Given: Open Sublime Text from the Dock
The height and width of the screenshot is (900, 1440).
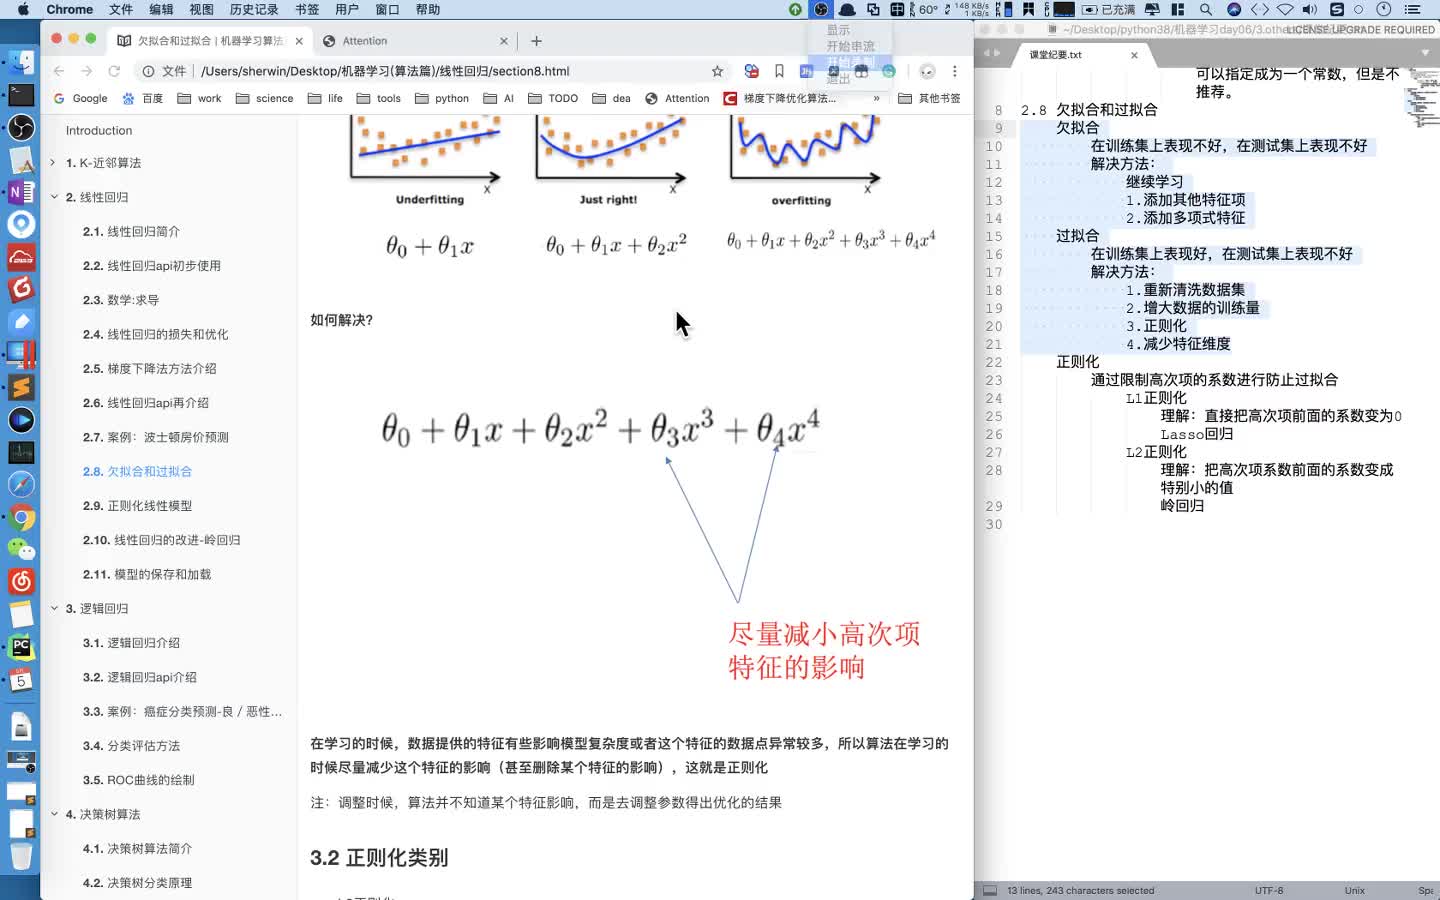Looking at the screenshot, I should click(21, 387).
